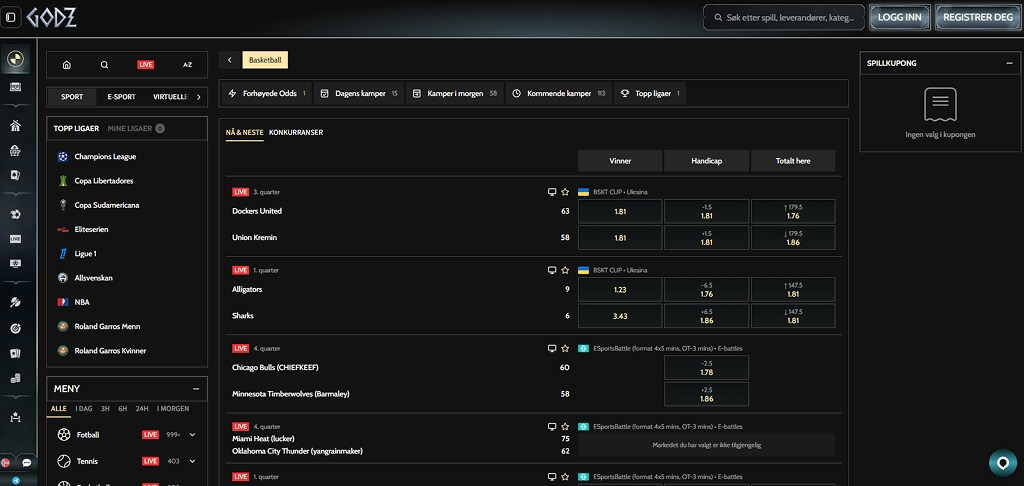Open match tracker icon for Alligators match
1024x486 pixels.
[x=552, y=270]
